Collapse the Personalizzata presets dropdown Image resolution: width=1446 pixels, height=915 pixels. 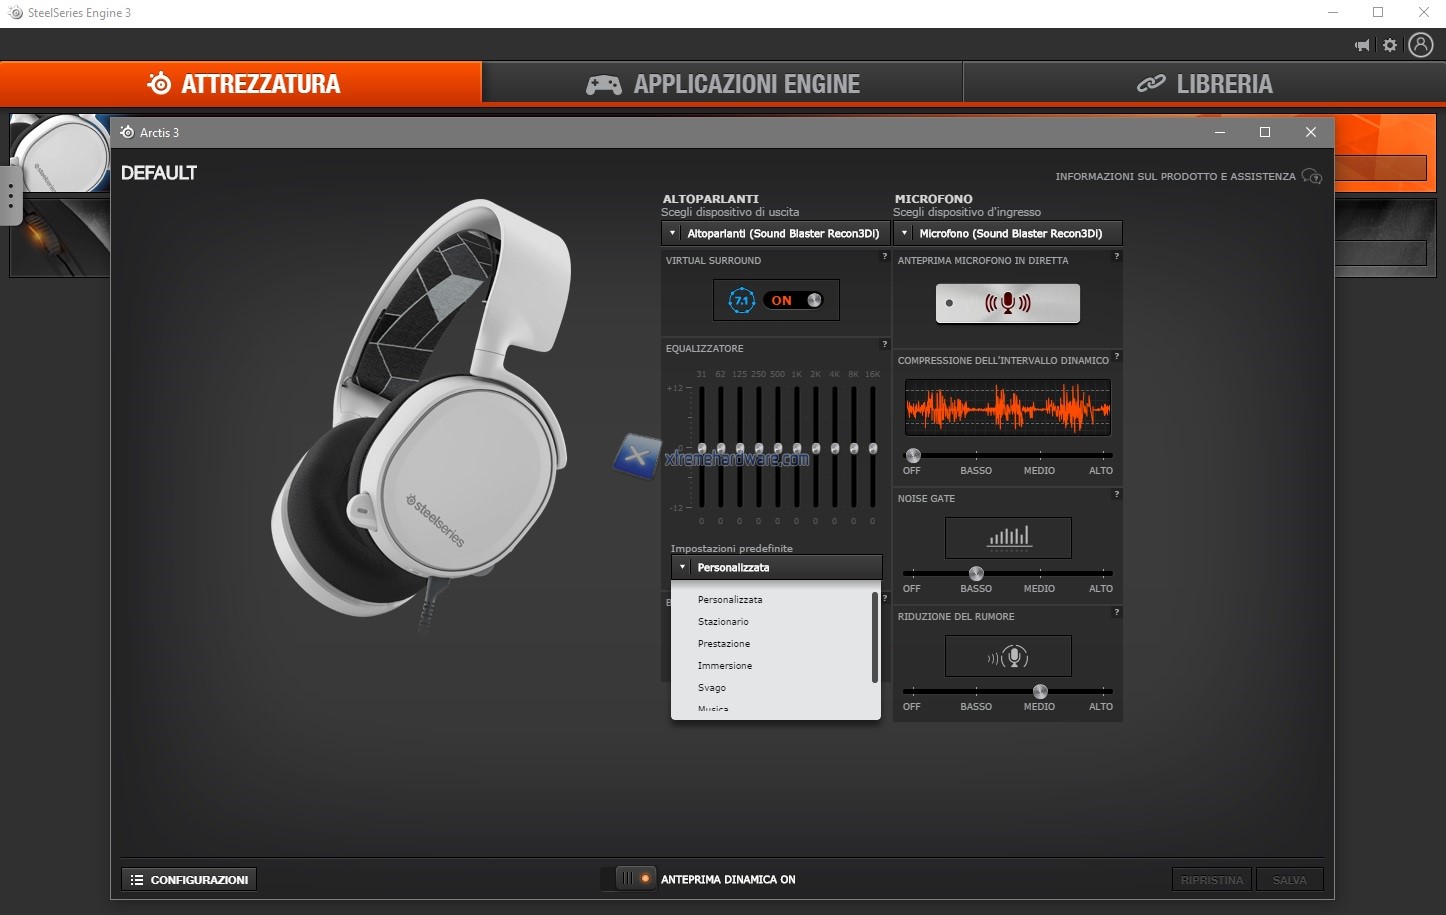coord(776,567)
